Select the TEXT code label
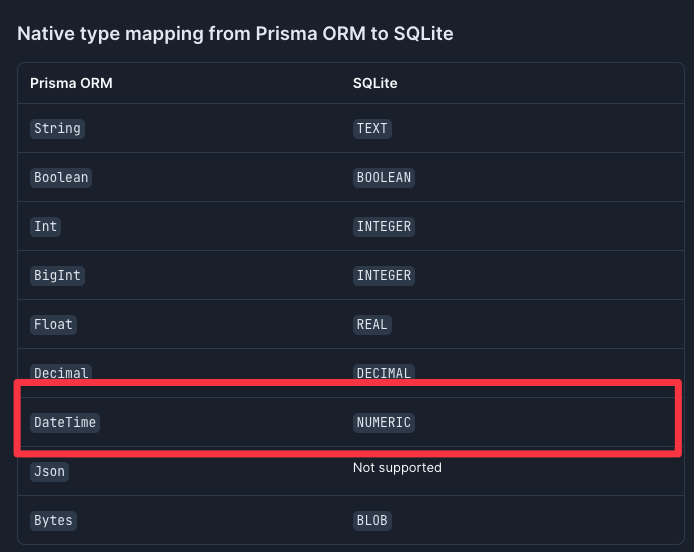The width and height of the screenshot is (694, 552). [372, 128]
